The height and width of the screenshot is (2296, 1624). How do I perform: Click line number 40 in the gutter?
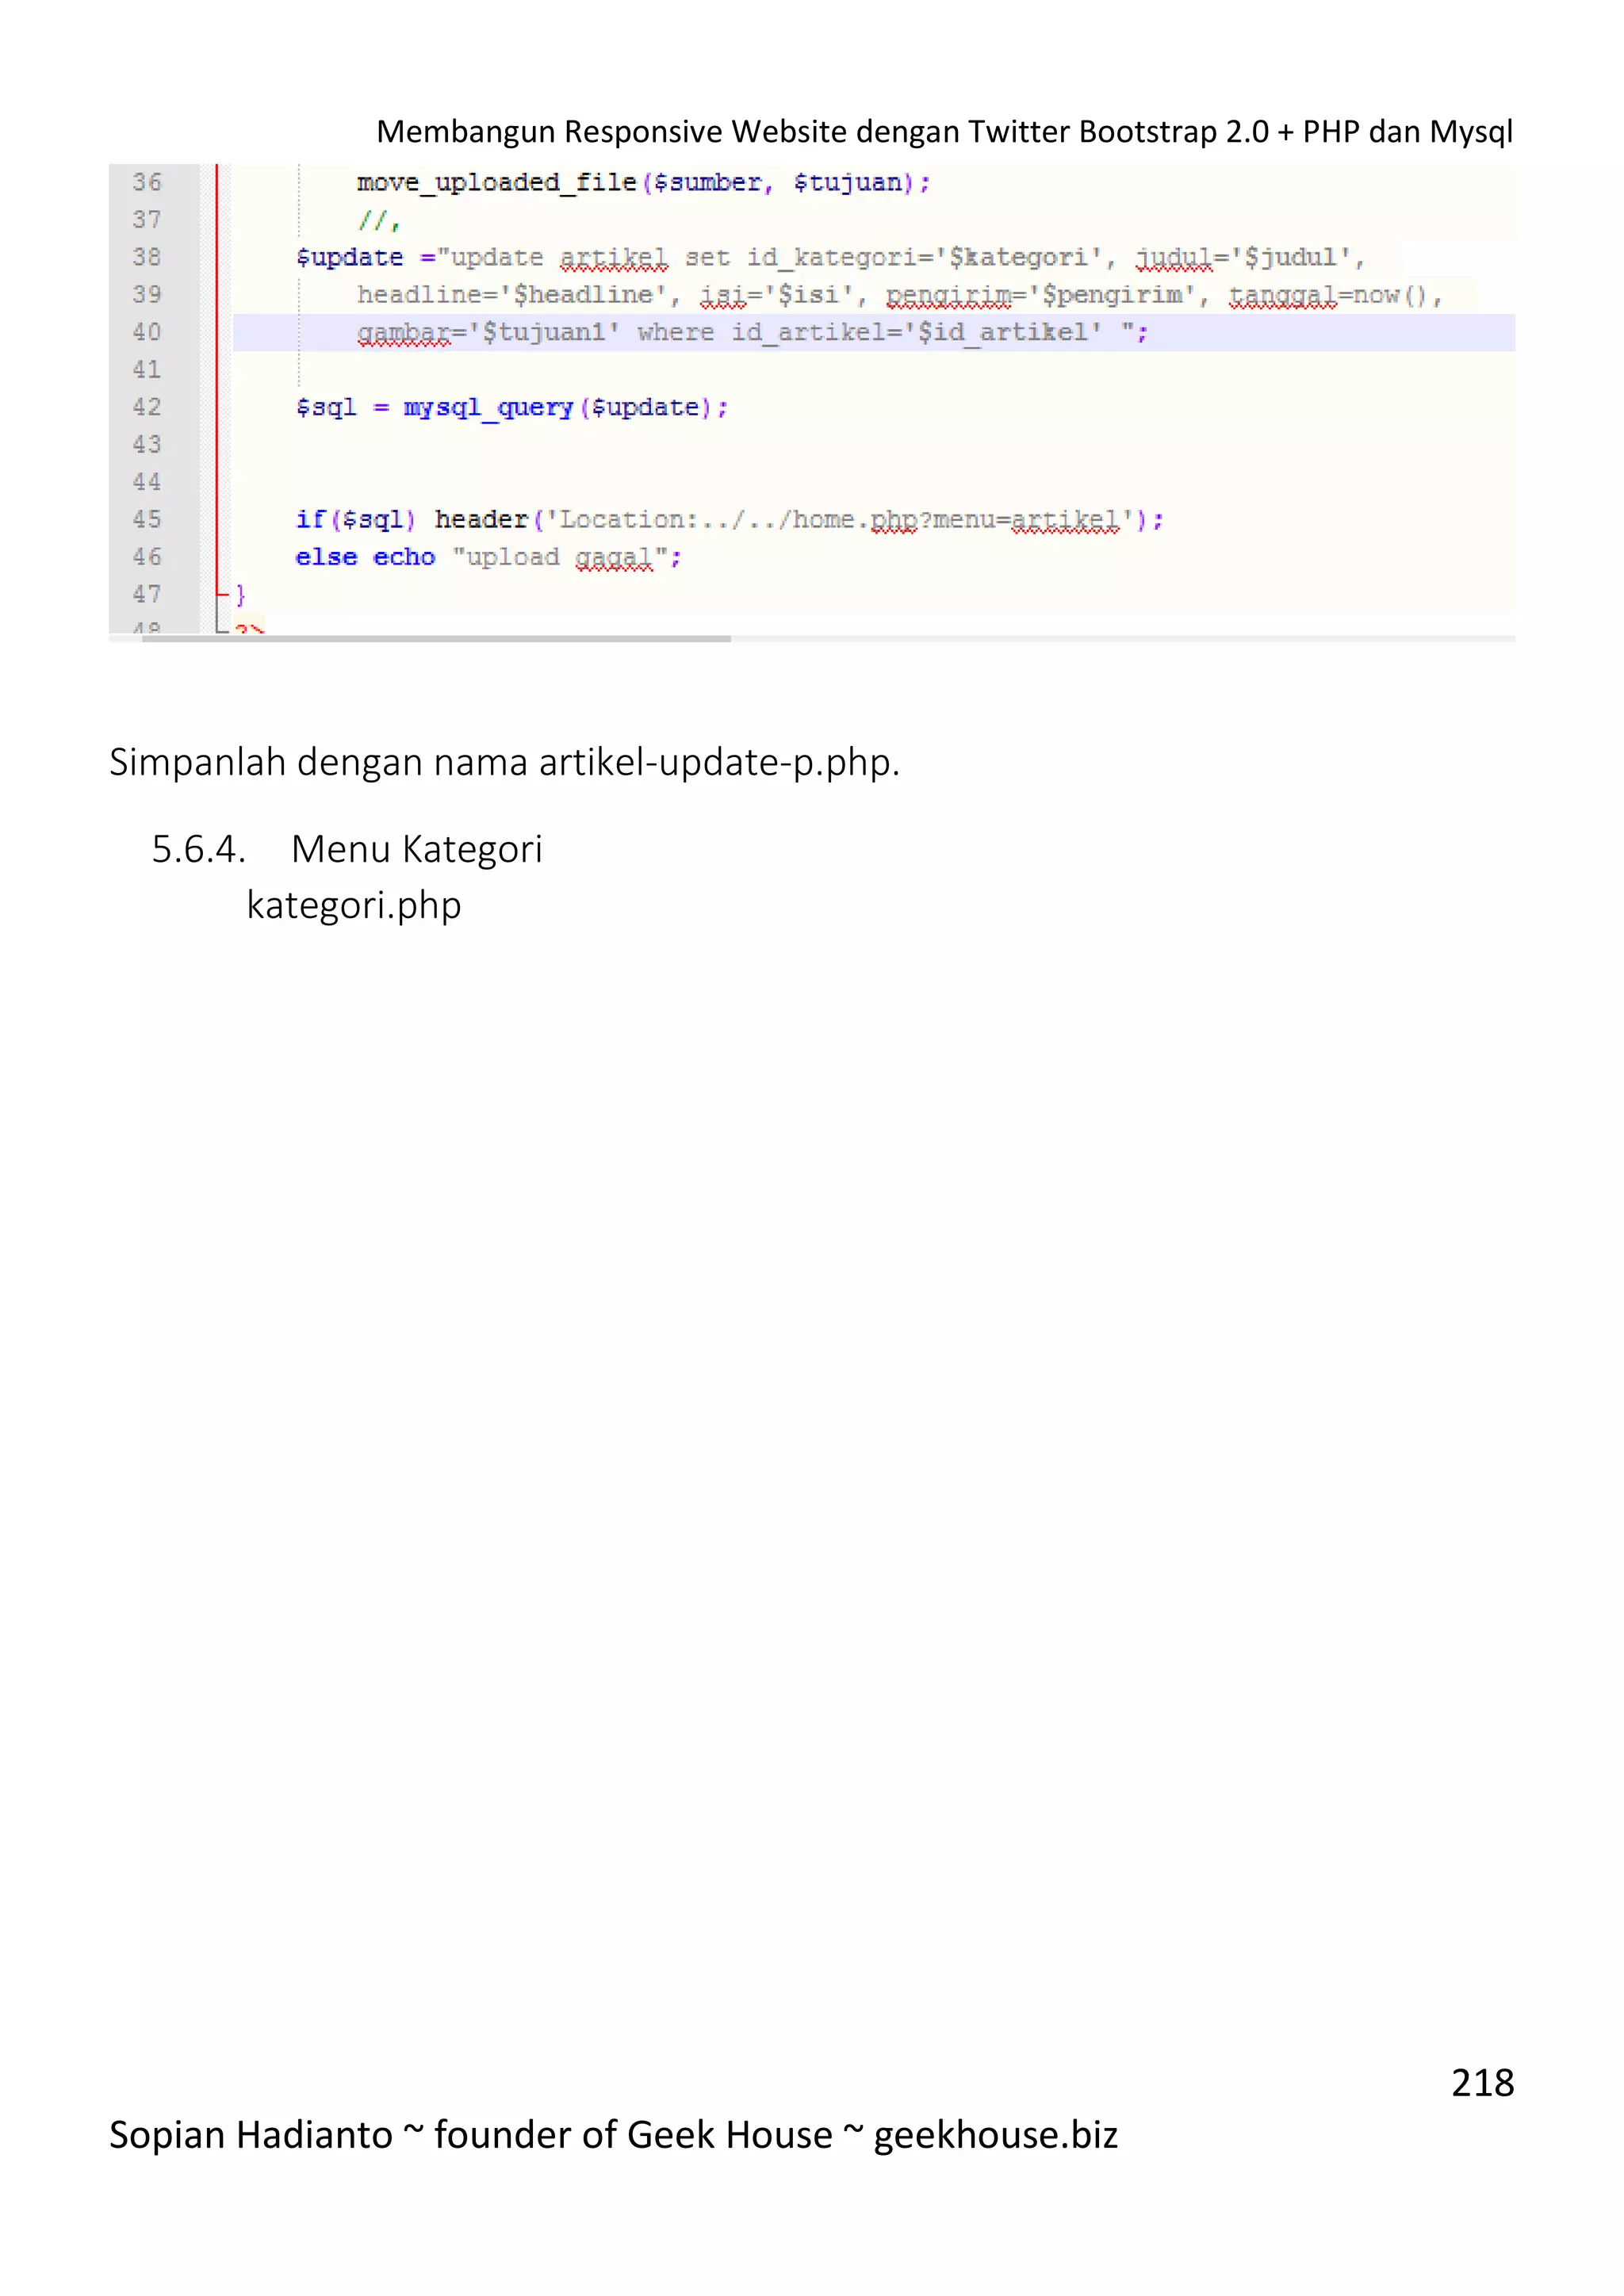point(147,332)
